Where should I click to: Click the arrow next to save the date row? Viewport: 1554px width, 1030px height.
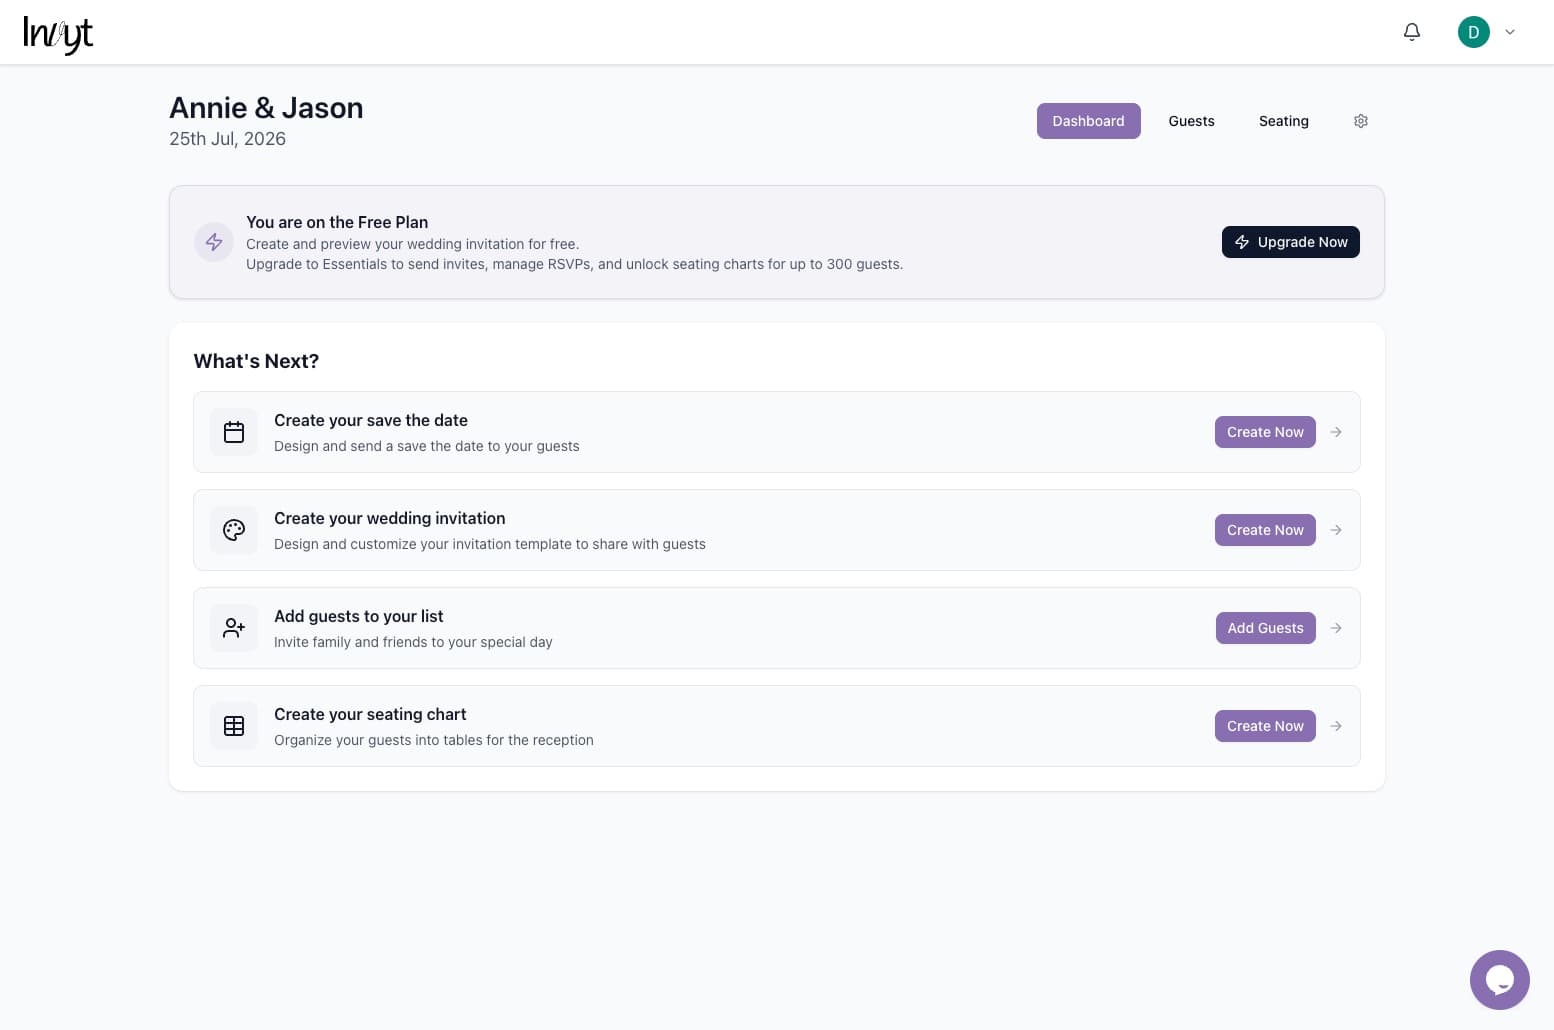click(1336, 431)
